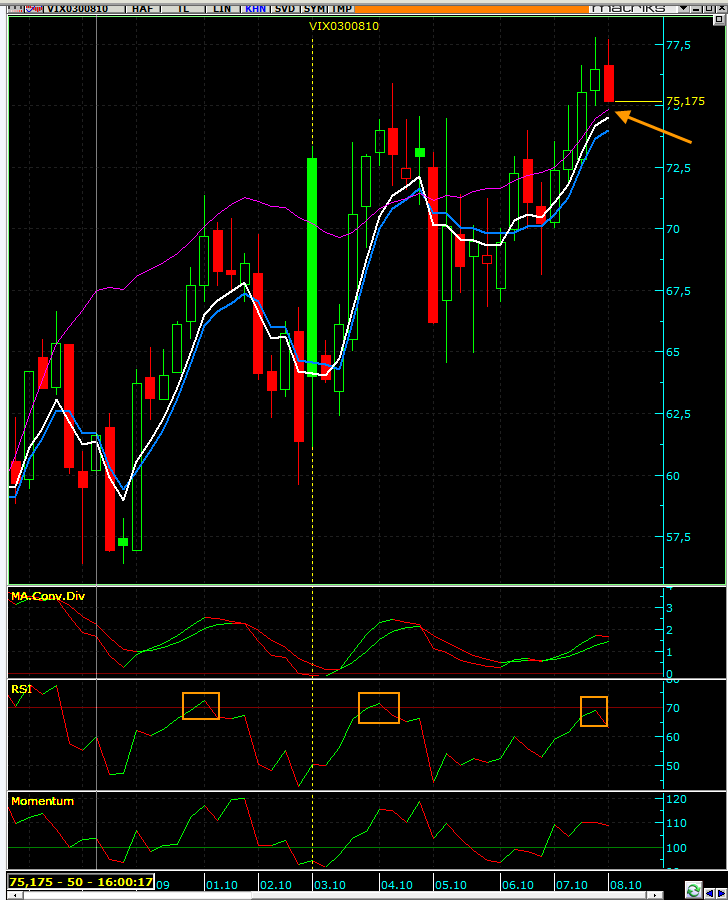The height and width of the screenshot is (900, 728).
Task: Select the leftmost orange rectangle on the RSI panel
Action: click(200, 705)
